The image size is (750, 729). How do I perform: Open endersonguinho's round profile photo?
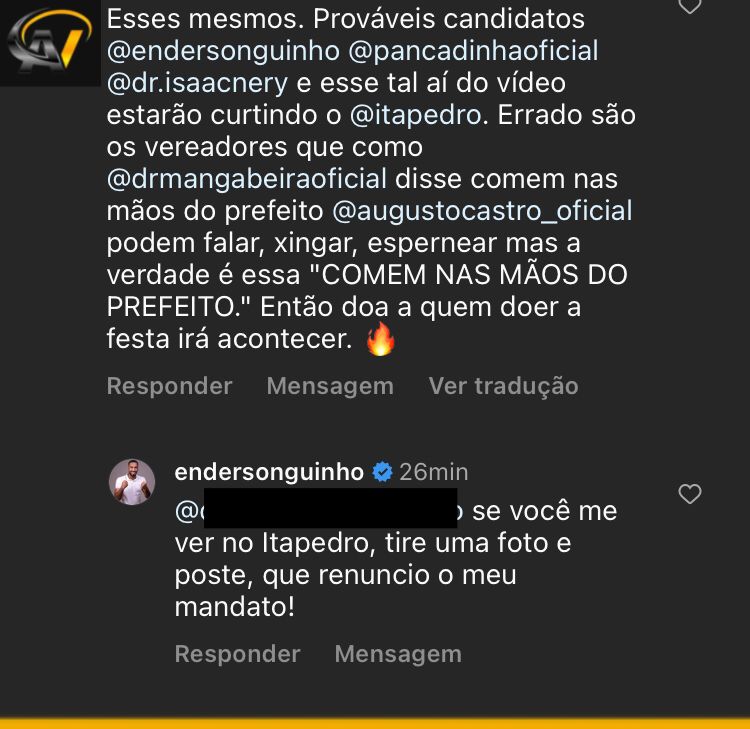coord(131,483)
